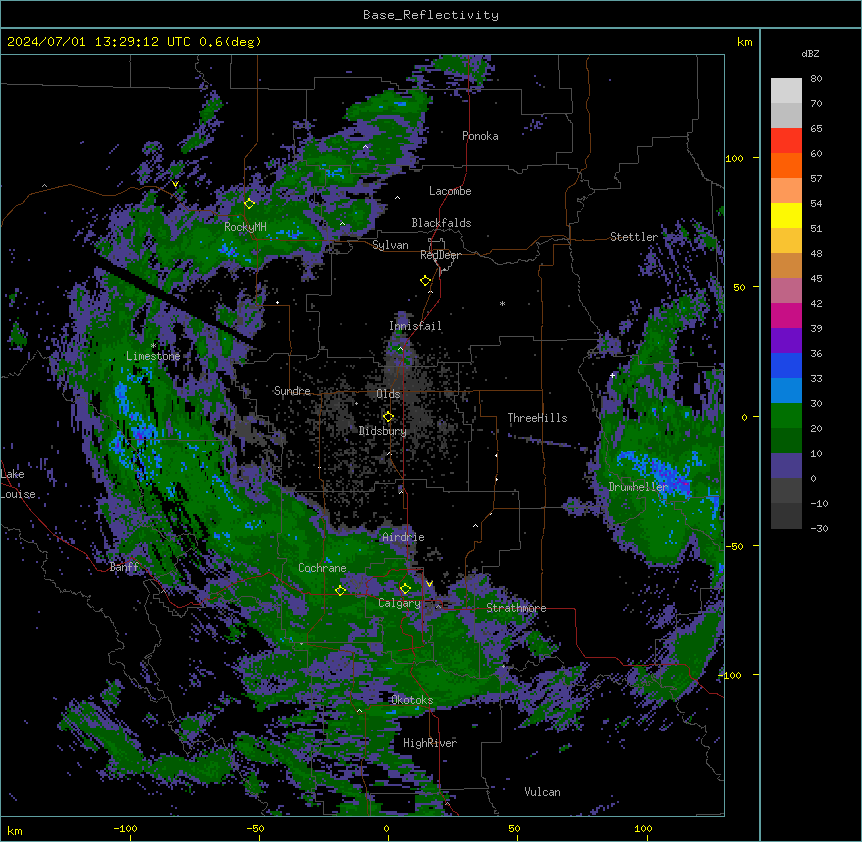862x842 pixels.
Task: Select the purple 36-39 dBZ legend swatch
Action: tap(786, 341)
